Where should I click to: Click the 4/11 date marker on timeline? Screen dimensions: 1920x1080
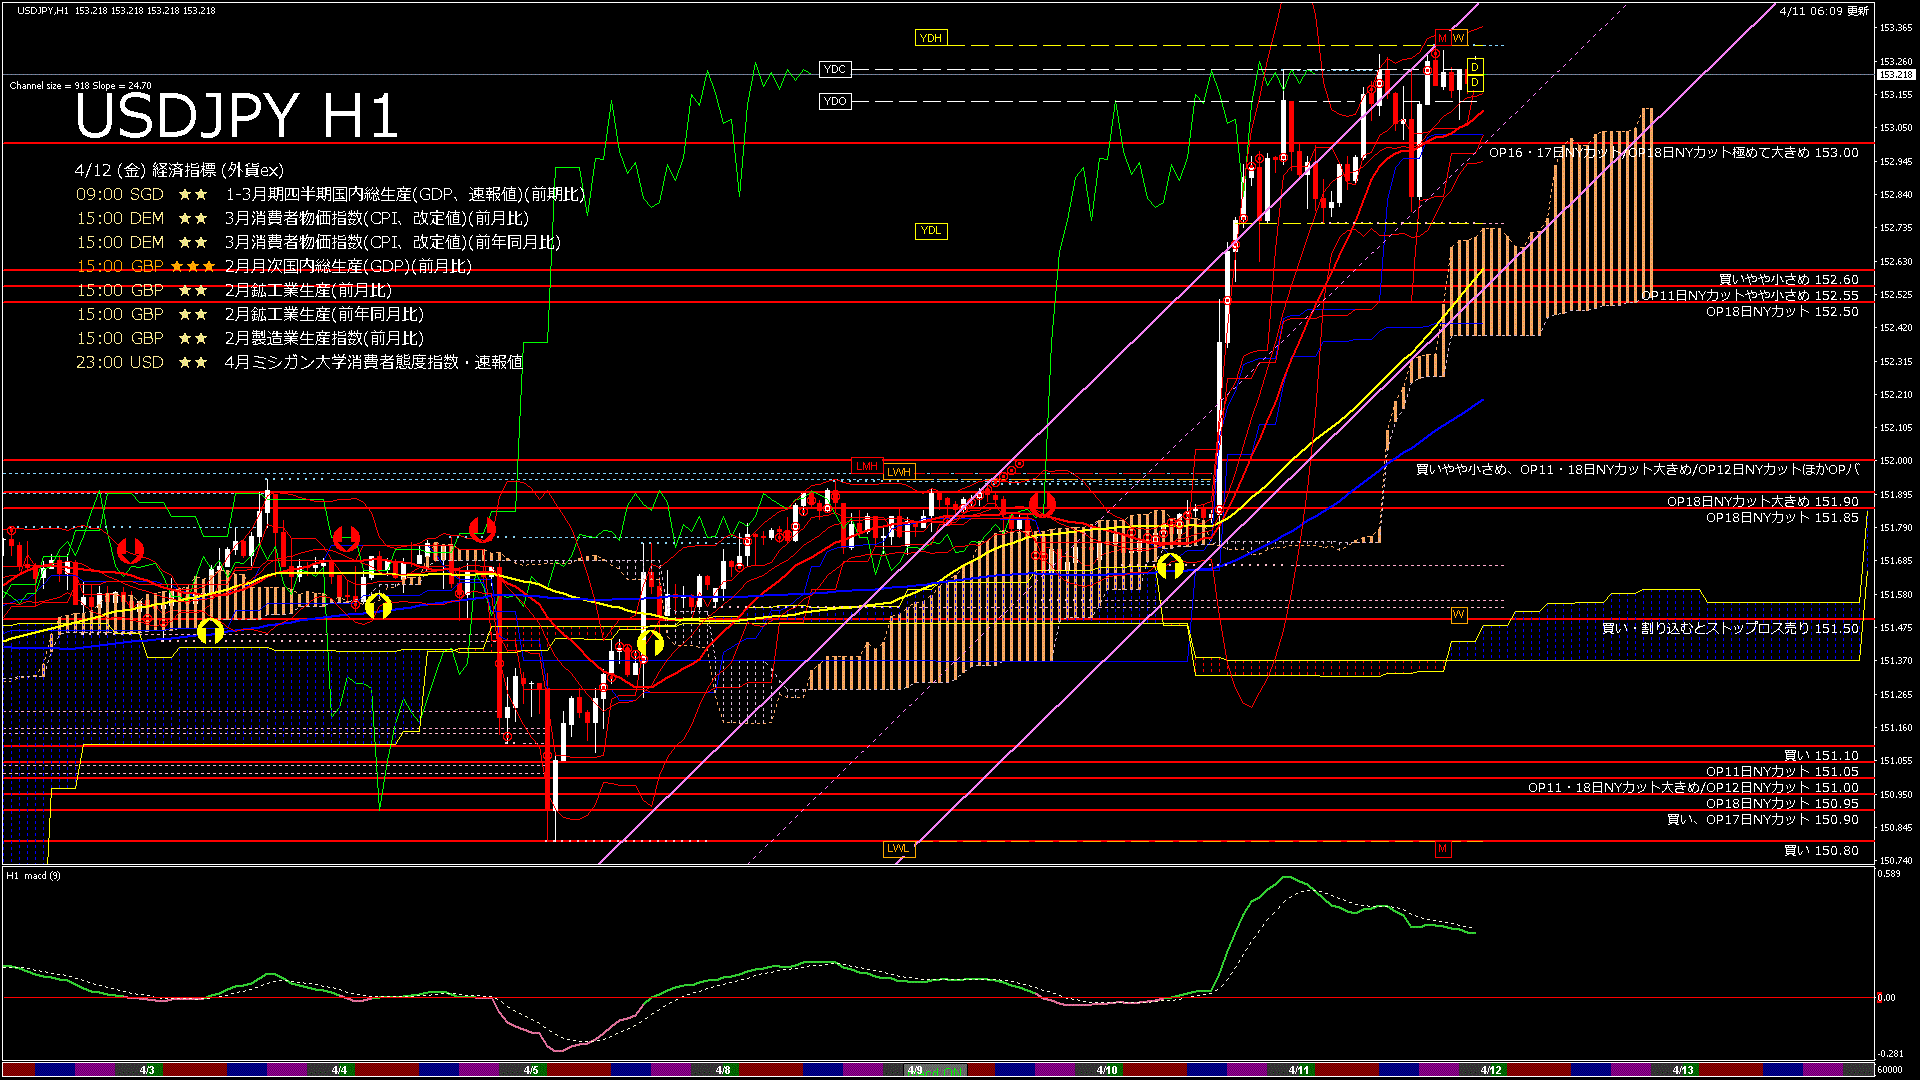(1298, 1070)
